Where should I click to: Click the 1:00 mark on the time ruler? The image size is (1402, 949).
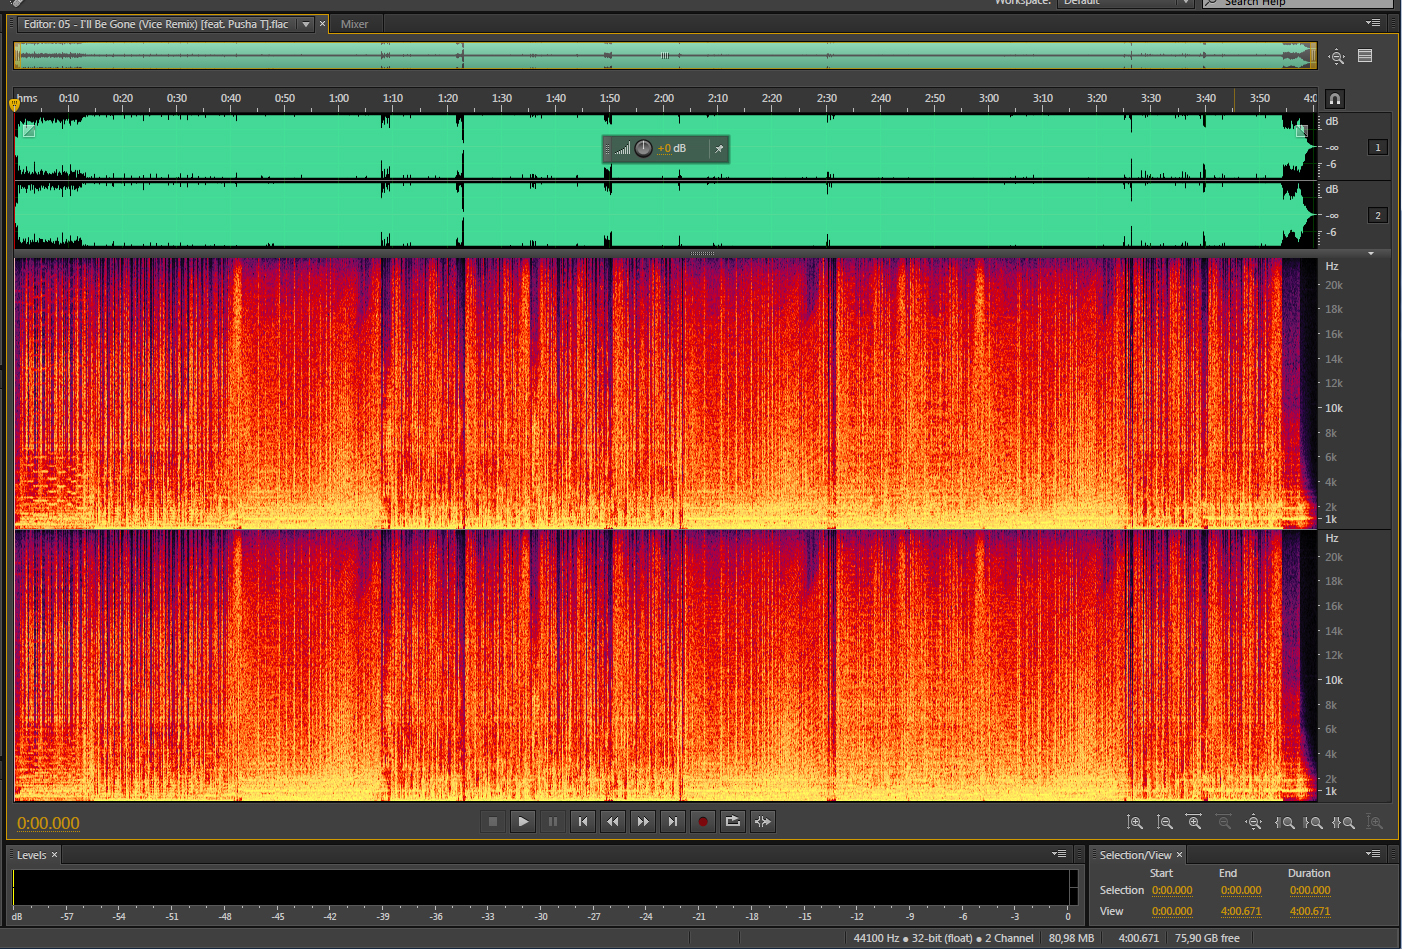(339, 98)
